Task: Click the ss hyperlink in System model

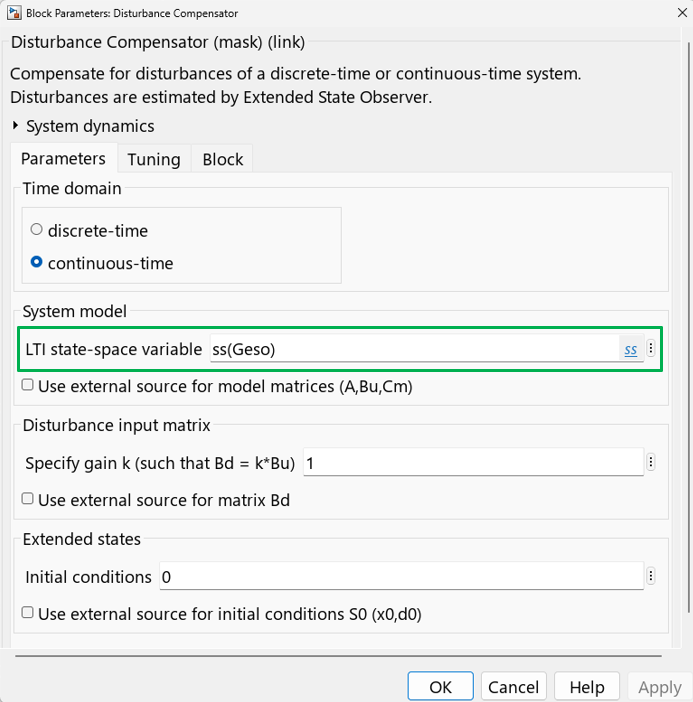Action: point(630,350)
